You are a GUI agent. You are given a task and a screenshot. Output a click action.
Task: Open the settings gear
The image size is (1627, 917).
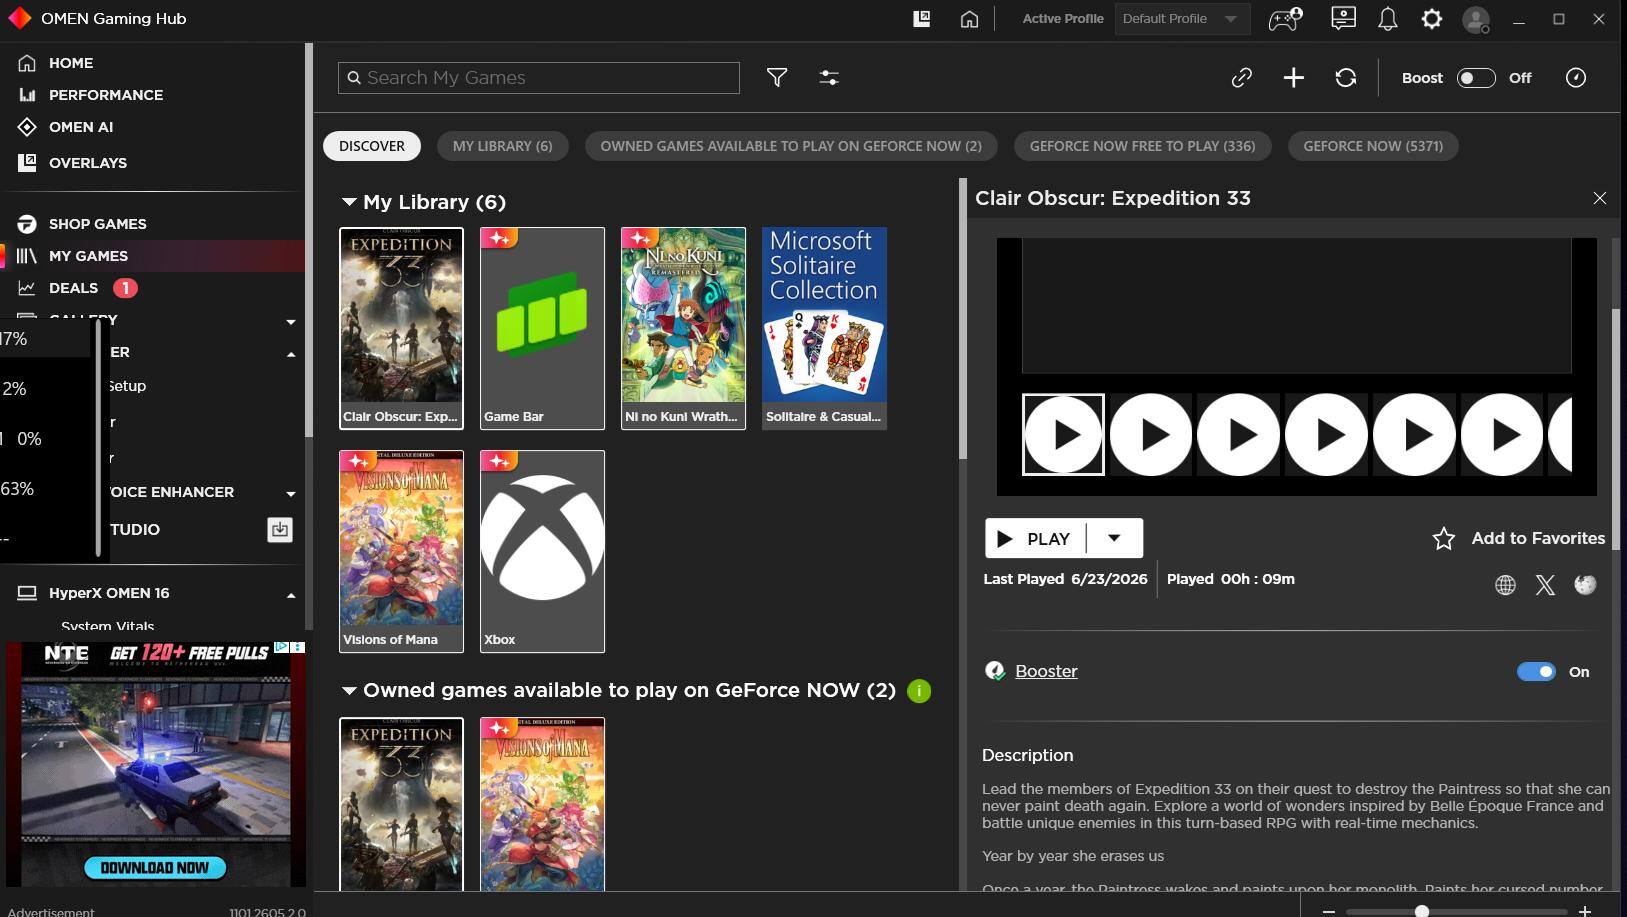(x=1432, y=19)
